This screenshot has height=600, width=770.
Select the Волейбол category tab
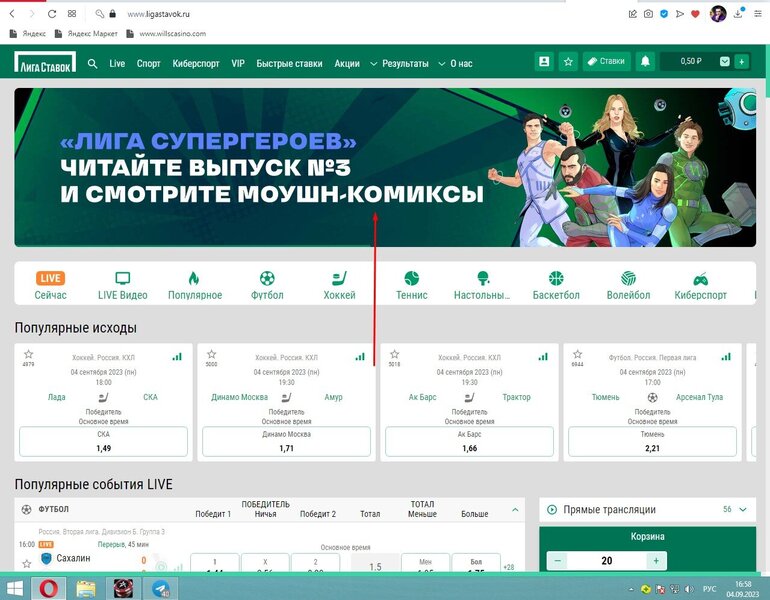click(x=628, y=285)
